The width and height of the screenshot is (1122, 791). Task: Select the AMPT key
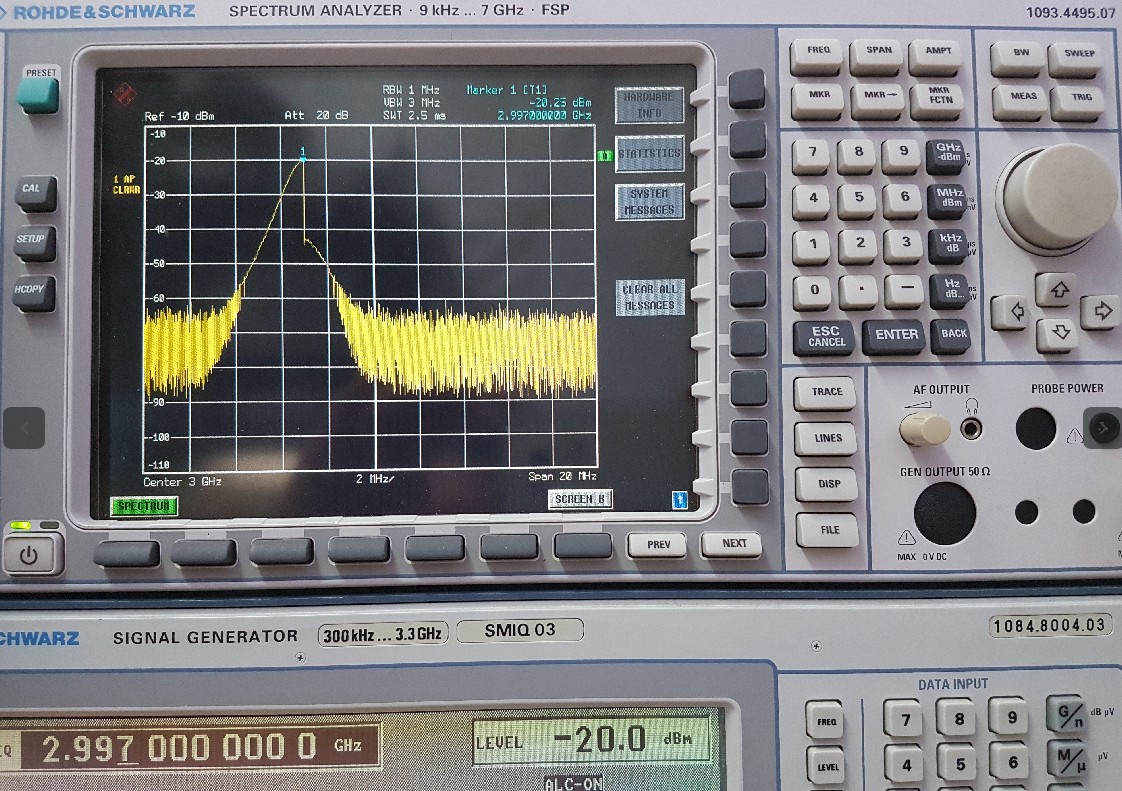pos(936,57)
